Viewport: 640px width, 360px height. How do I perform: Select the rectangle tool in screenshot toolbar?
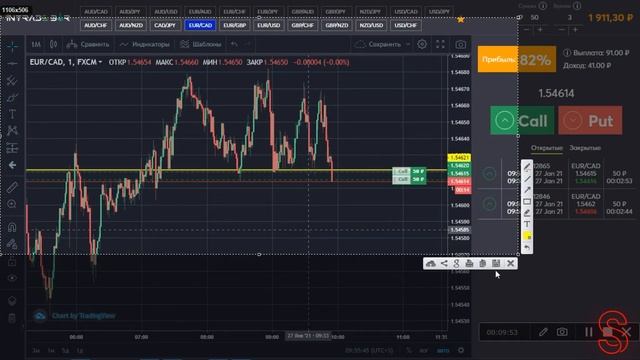527,202
